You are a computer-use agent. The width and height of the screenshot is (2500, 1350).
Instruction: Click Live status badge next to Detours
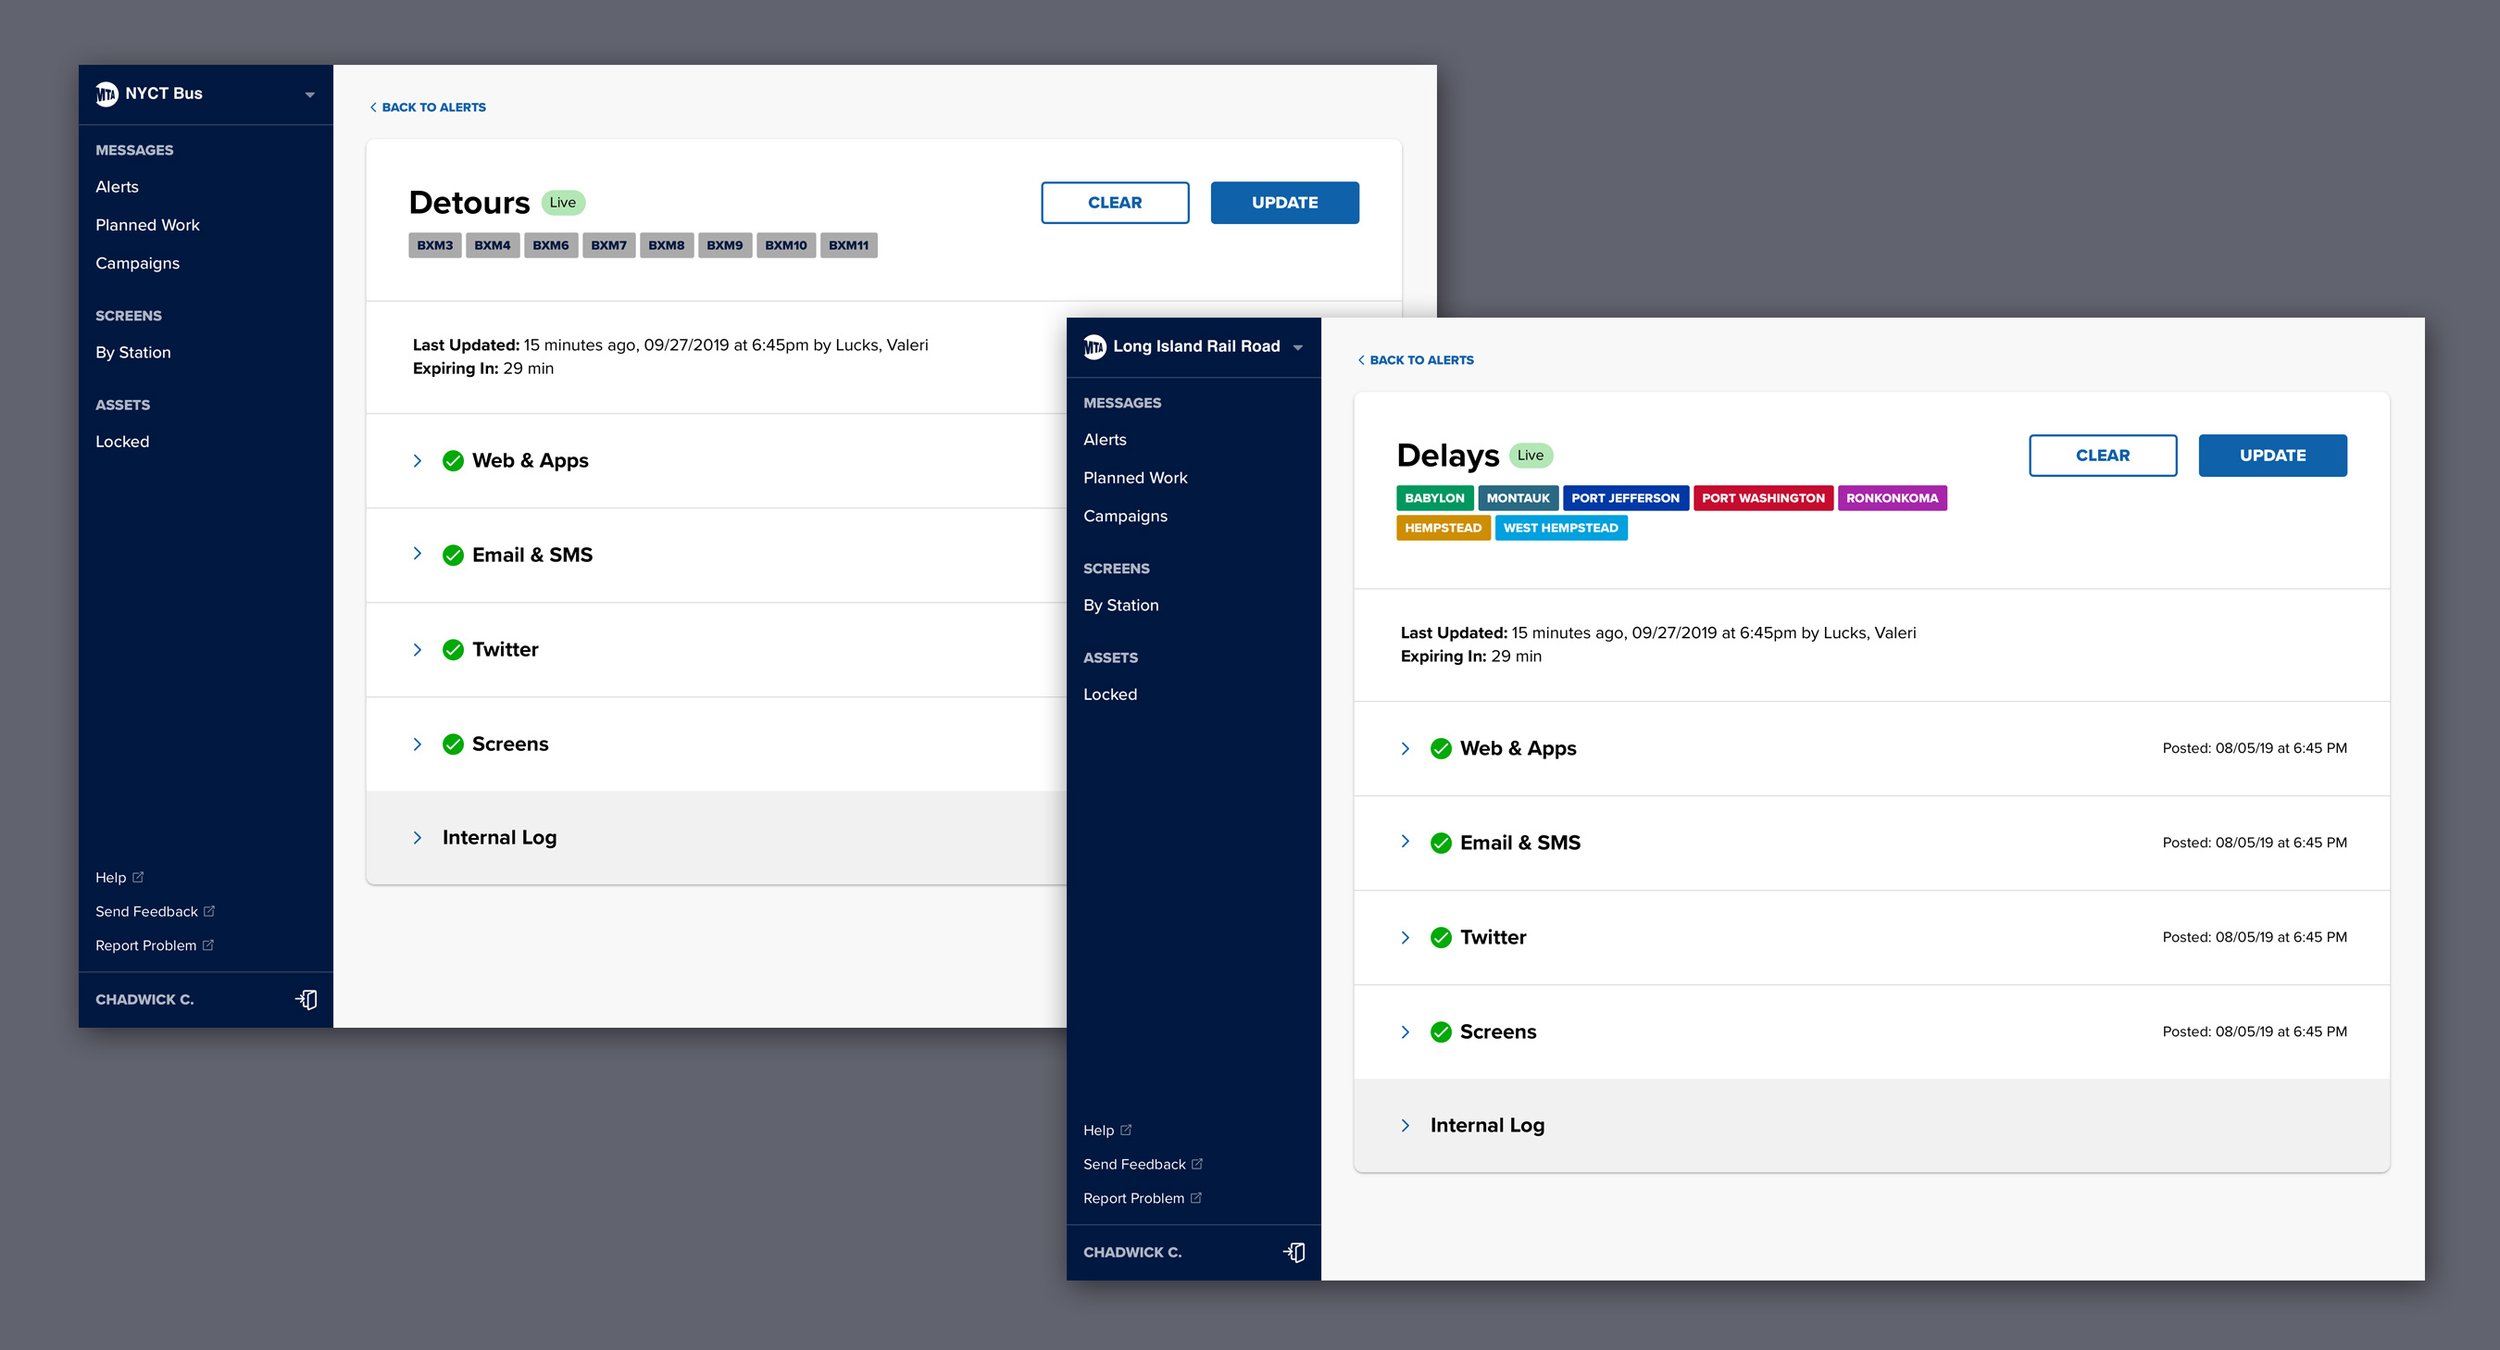[x=563, y=203]
